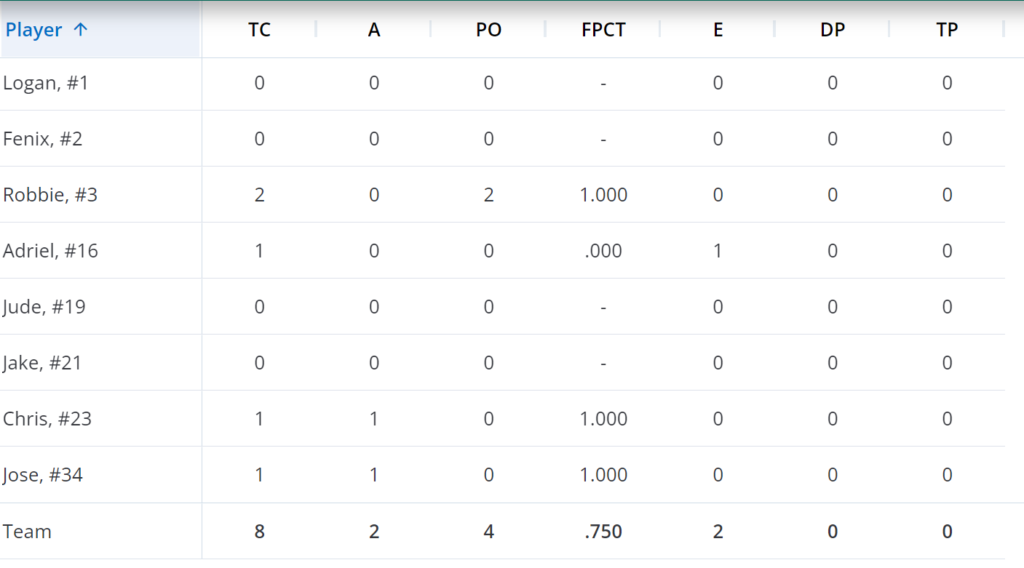Select Jude, #19 player name
The height and width of the screenshot is (568, 1024).
tap(44, 307)
